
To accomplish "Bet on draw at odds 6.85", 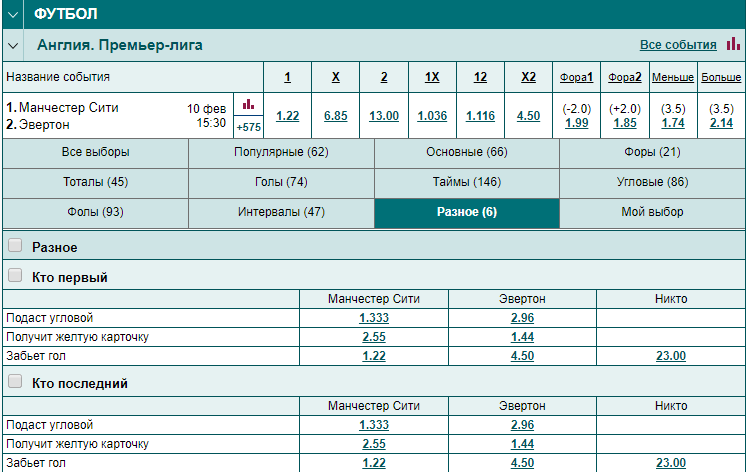I will (335, 116).
